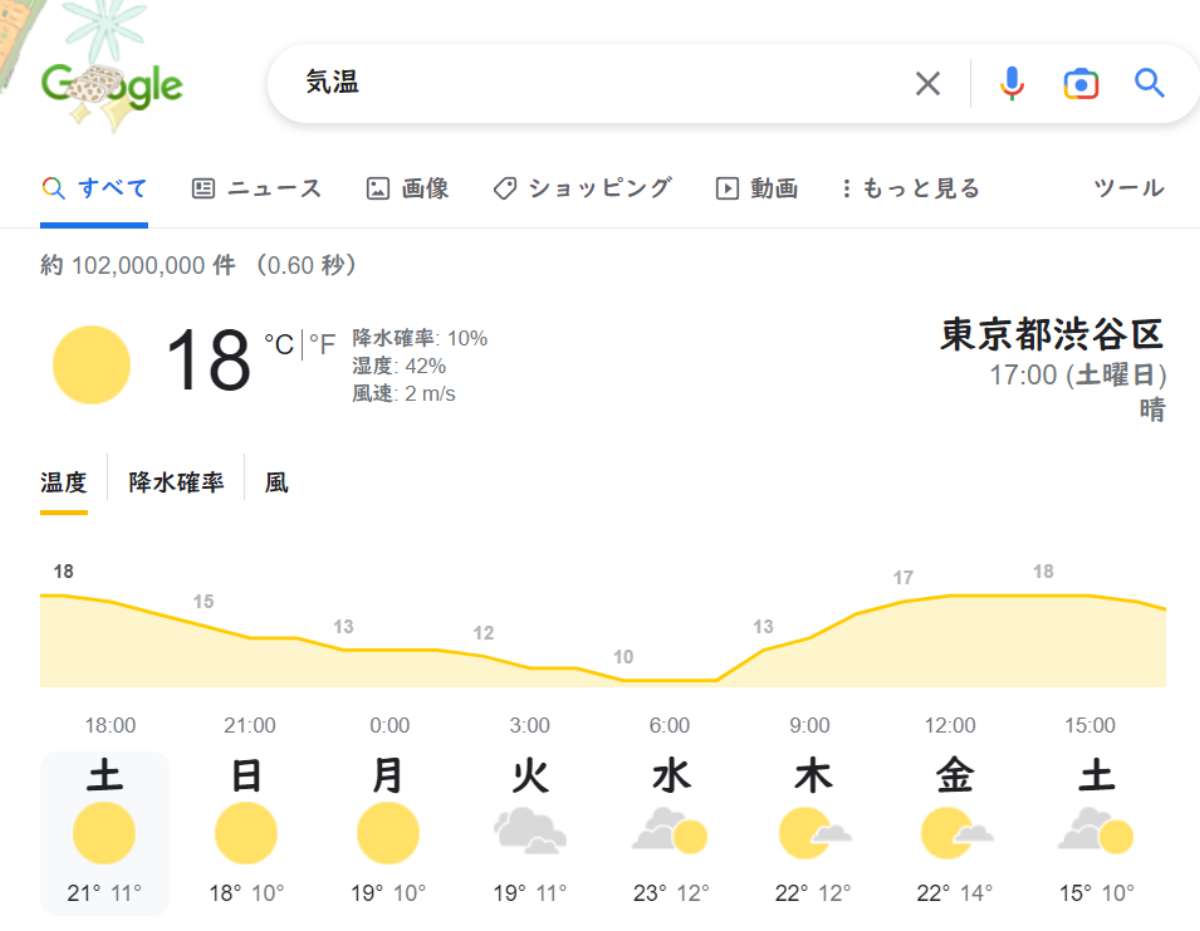1200x931 pixels.
Task: Click the voice search microphone icon
Action: 1012,84
